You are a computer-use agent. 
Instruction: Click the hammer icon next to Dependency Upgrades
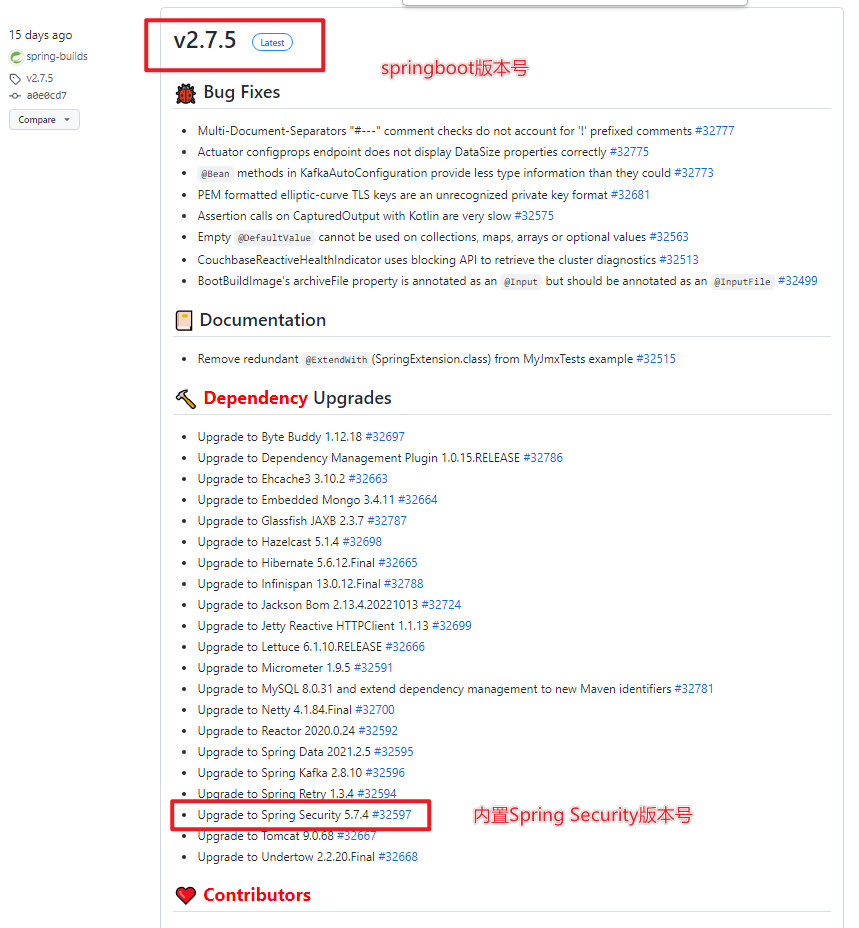(186, 398)
